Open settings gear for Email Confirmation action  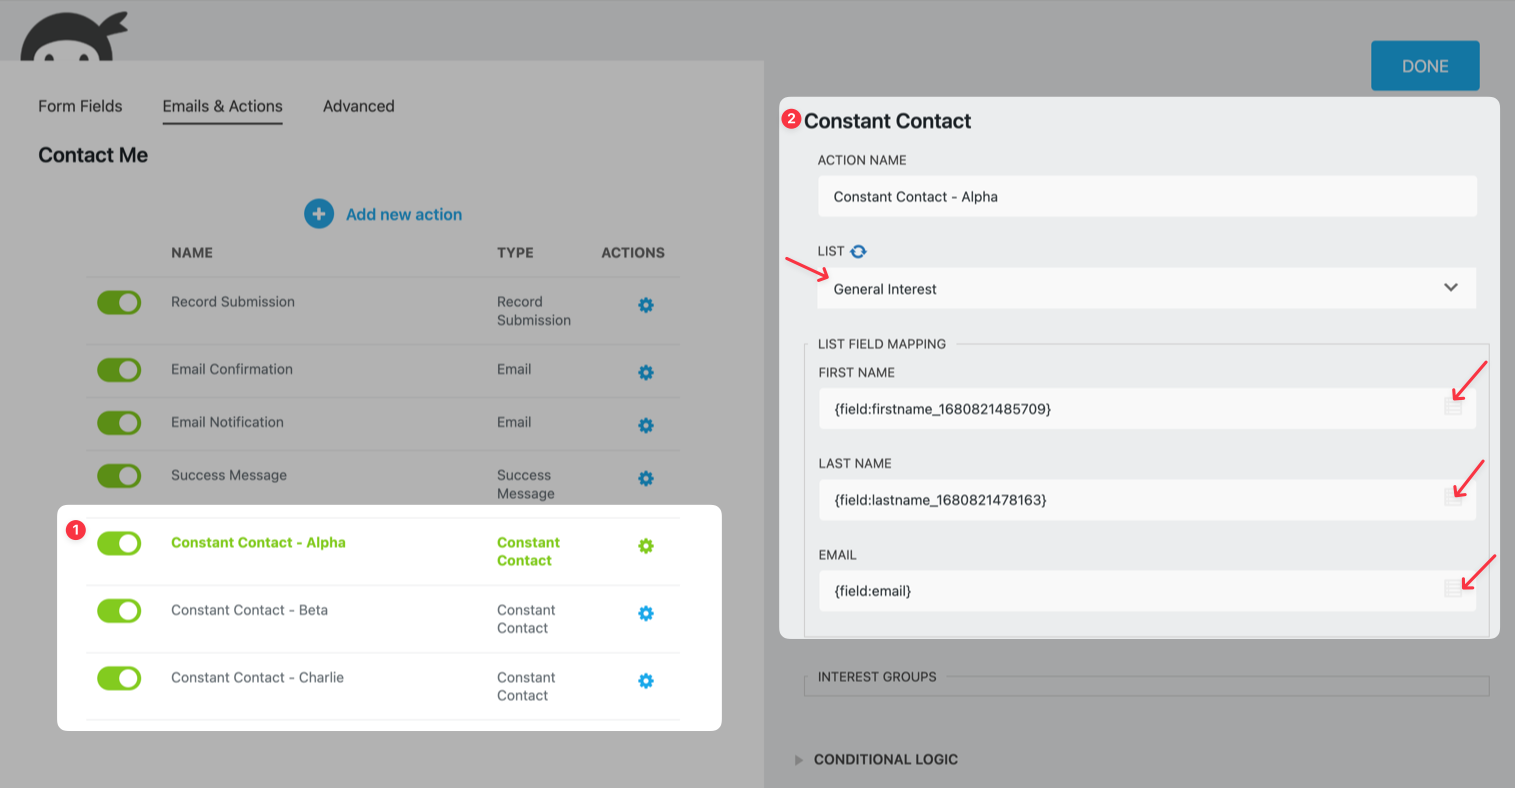[x=646, y=372]
